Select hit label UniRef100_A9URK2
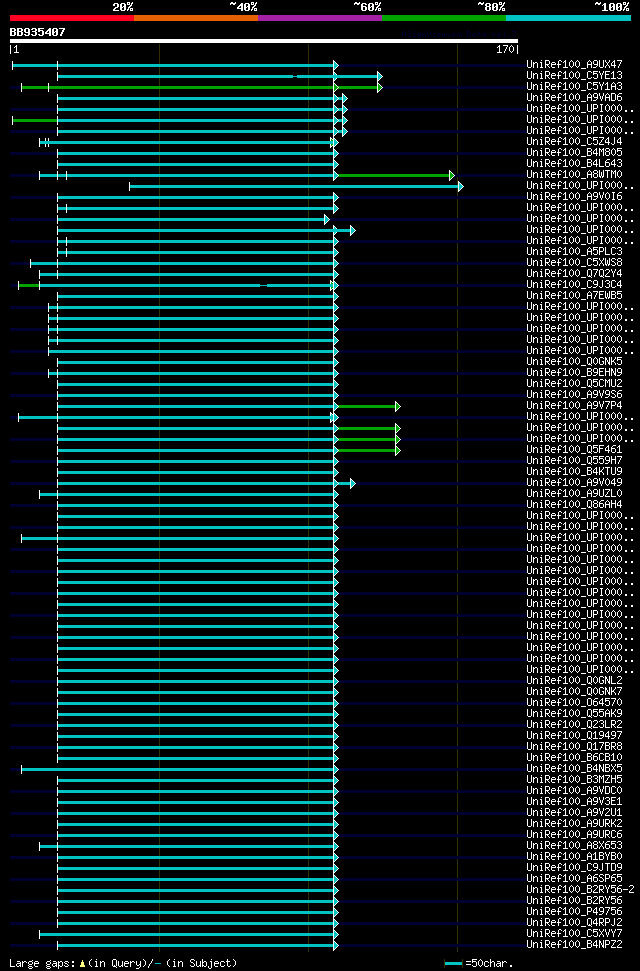Screen dimensions: 640x971 coord(574,824)
